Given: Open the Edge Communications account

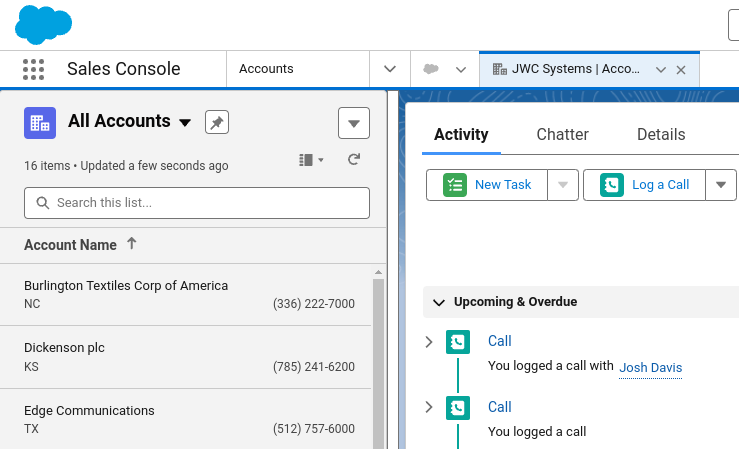Looking at the screenshot, I should [89, 411].
